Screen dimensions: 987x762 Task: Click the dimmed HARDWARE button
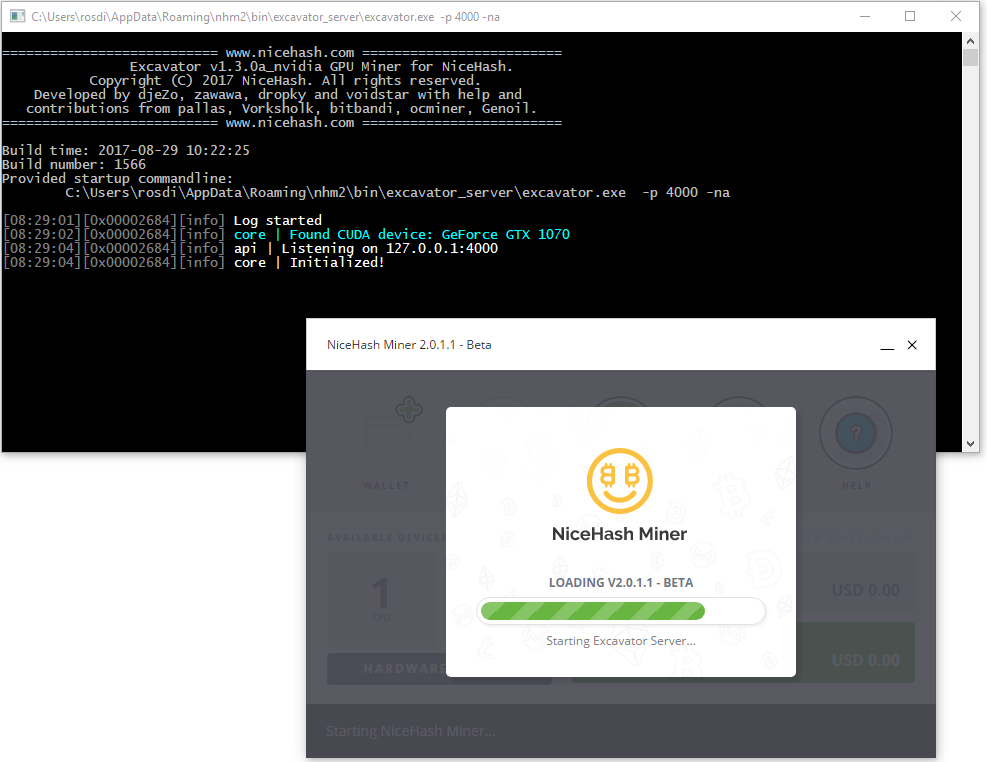(x=439, y=668)
